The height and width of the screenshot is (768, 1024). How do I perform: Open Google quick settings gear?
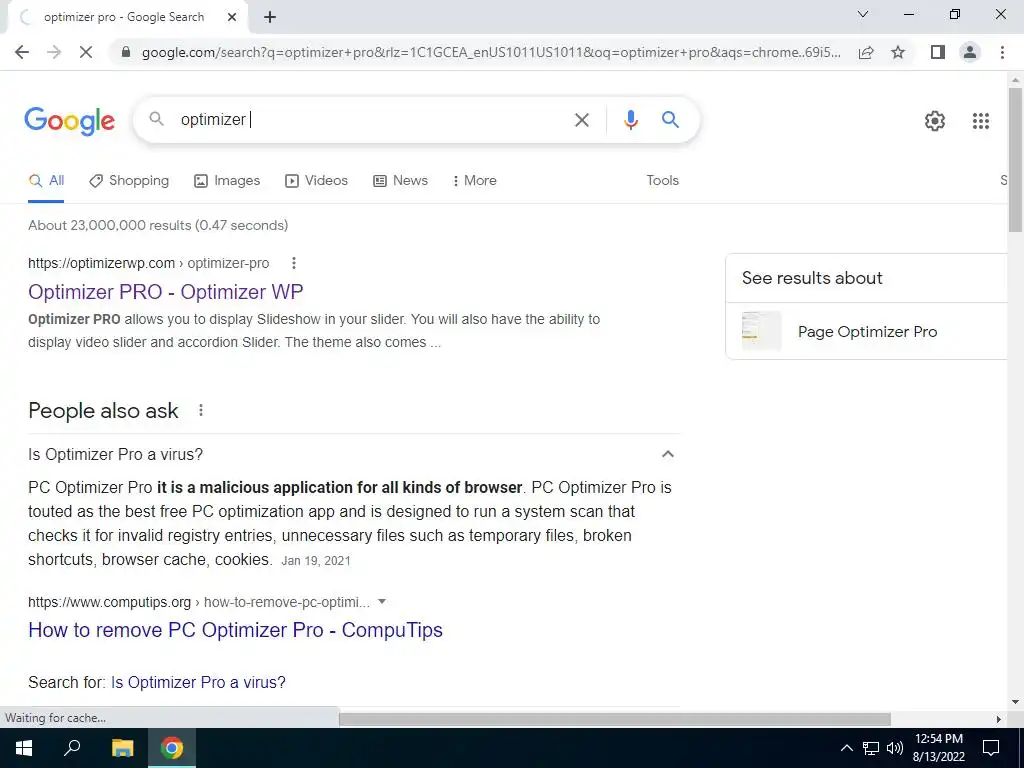pos(935,121)
